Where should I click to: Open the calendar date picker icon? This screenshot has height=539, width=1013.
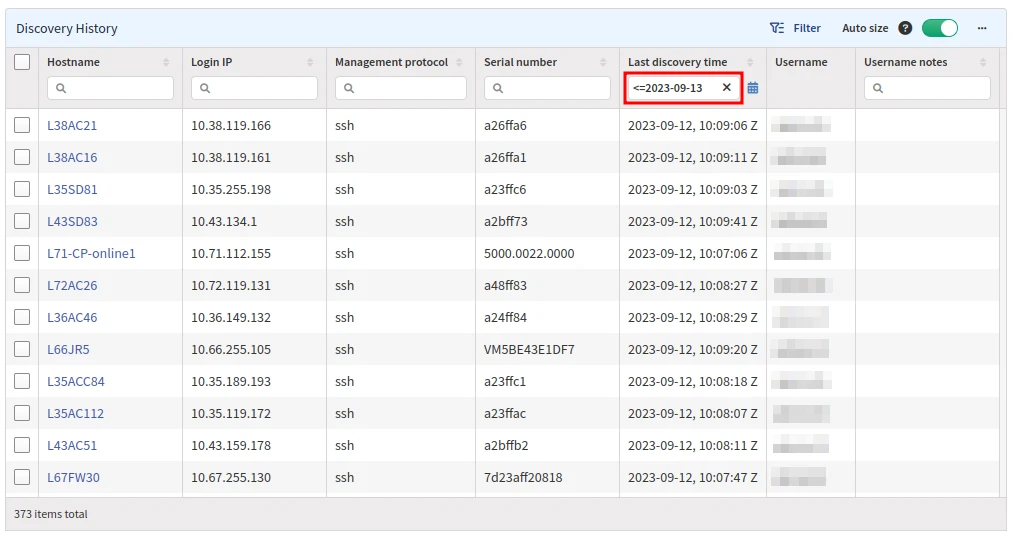pyautogui.click(x=753, y=88)
